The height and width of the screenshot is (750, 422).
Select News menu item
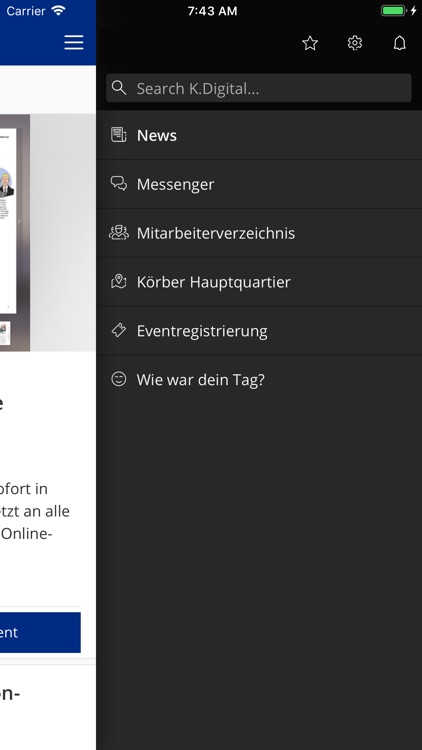[259, 135]
